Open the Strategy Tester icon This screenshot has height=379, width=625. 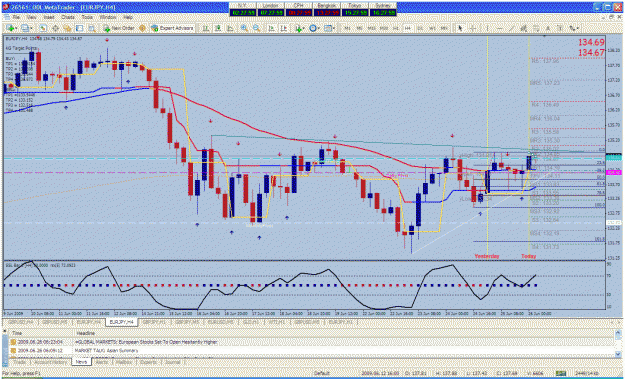coord(92,28)
